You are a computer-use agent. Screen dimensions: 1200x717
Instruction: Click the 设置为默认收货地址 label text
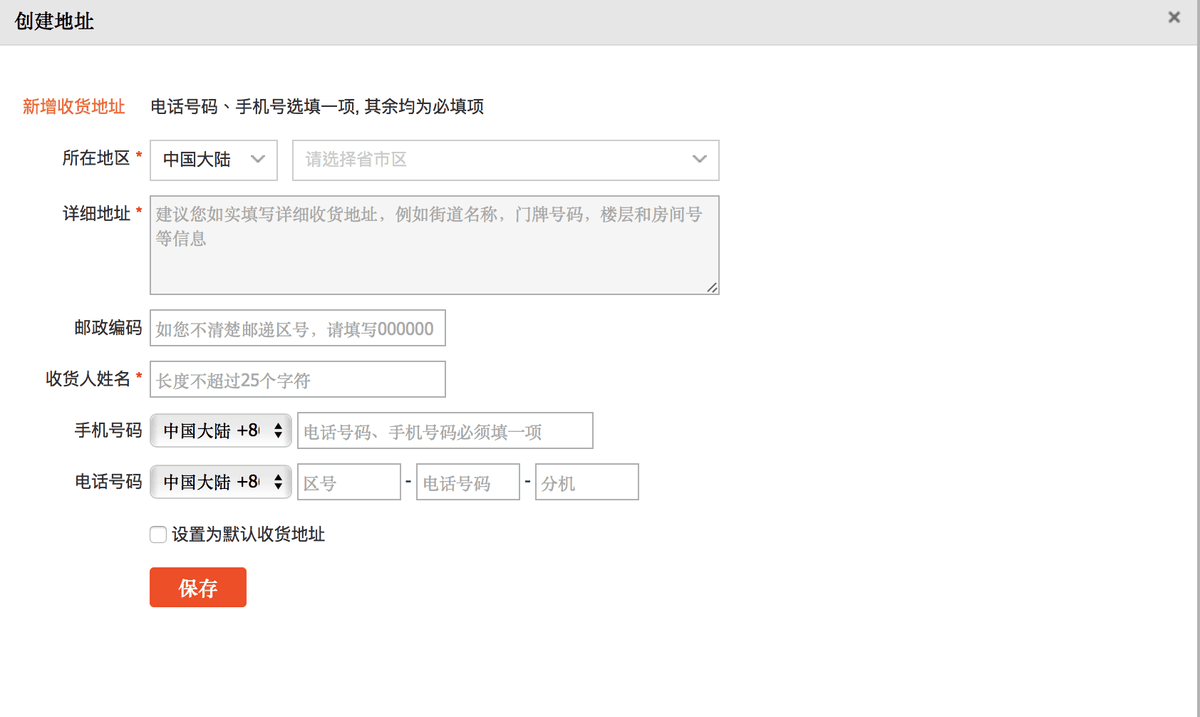tap(248, 535)
